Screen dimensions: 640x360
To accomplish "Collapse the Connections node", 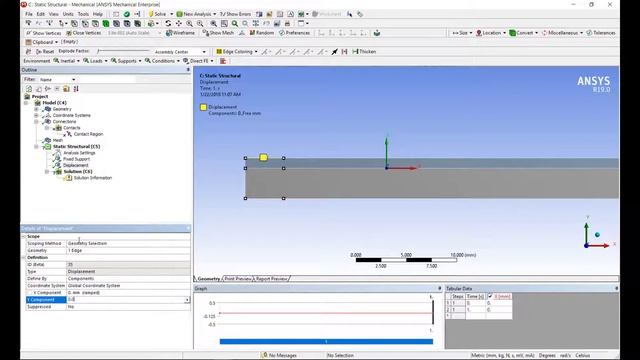I will pyautogui.click(x=36, y=122).
